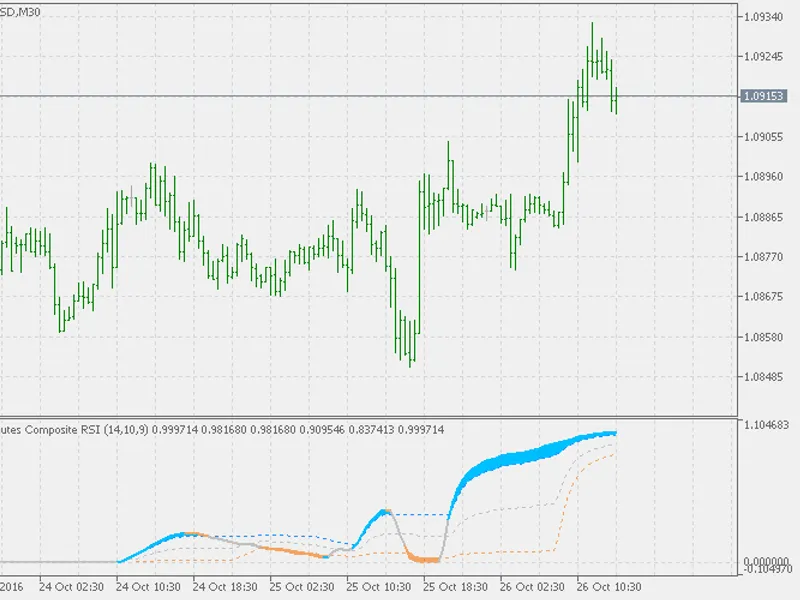
Task: Click the 1.09245 price axis label
Action: [x=763, y=57]
